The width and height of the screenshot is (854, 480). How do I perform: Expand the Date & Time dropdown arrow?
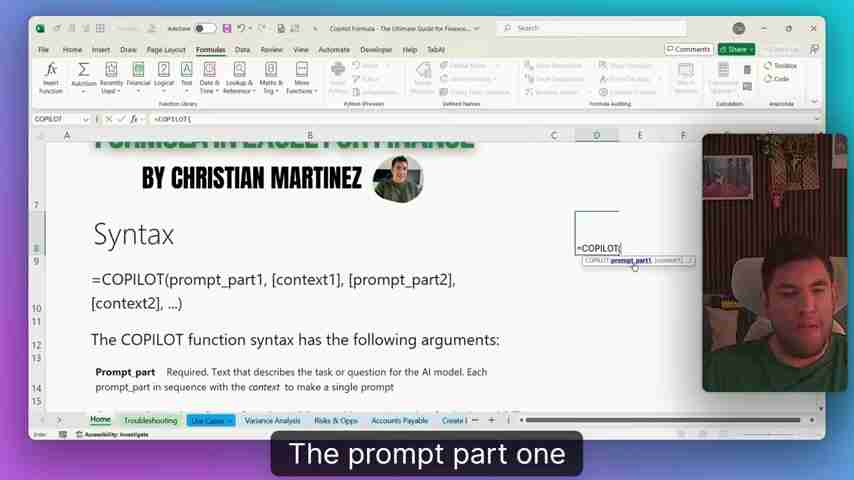217,91
